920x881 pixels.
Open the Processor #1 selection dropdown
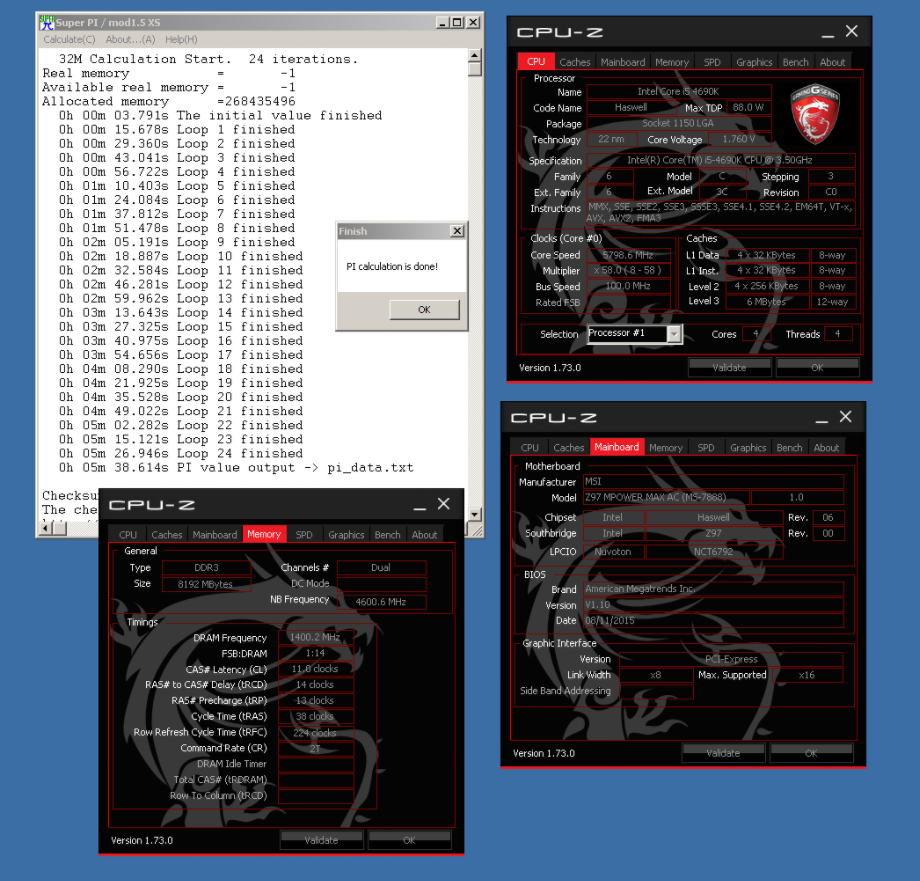coord(674,334)
